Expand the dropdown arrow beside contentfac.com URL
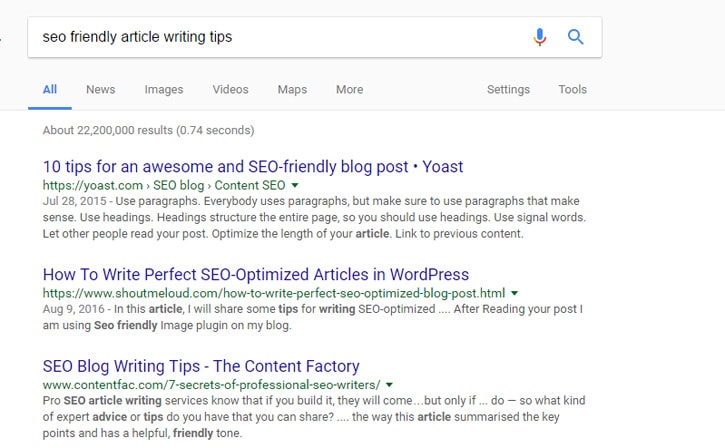The width and height of the screenshot is (725, 448). point(389,385)
